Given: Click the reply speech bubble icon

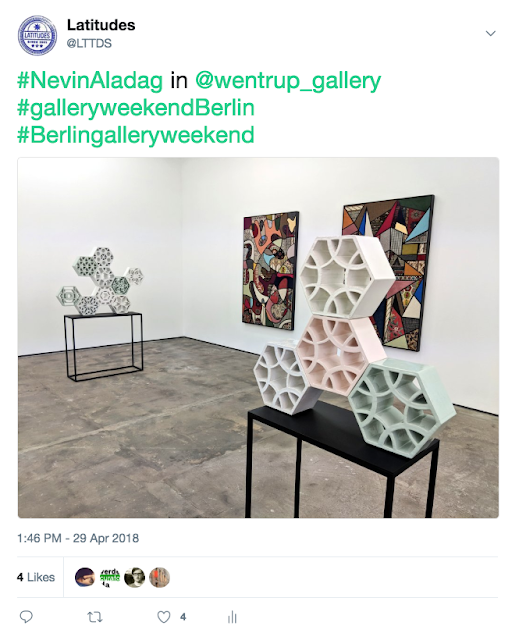Looking at the screenshot, I should [26, 616].
